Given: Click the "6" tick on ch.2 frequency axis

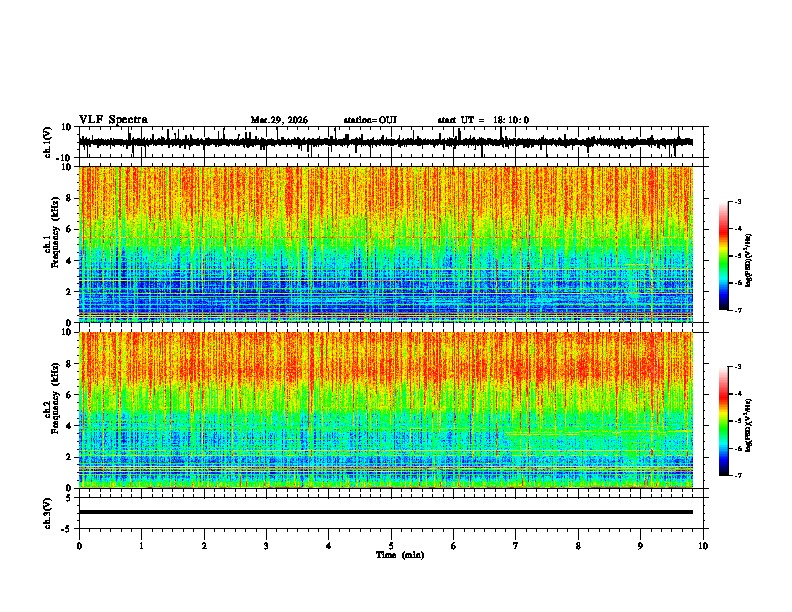Looking at the screenshot, I should coord(69,395).
